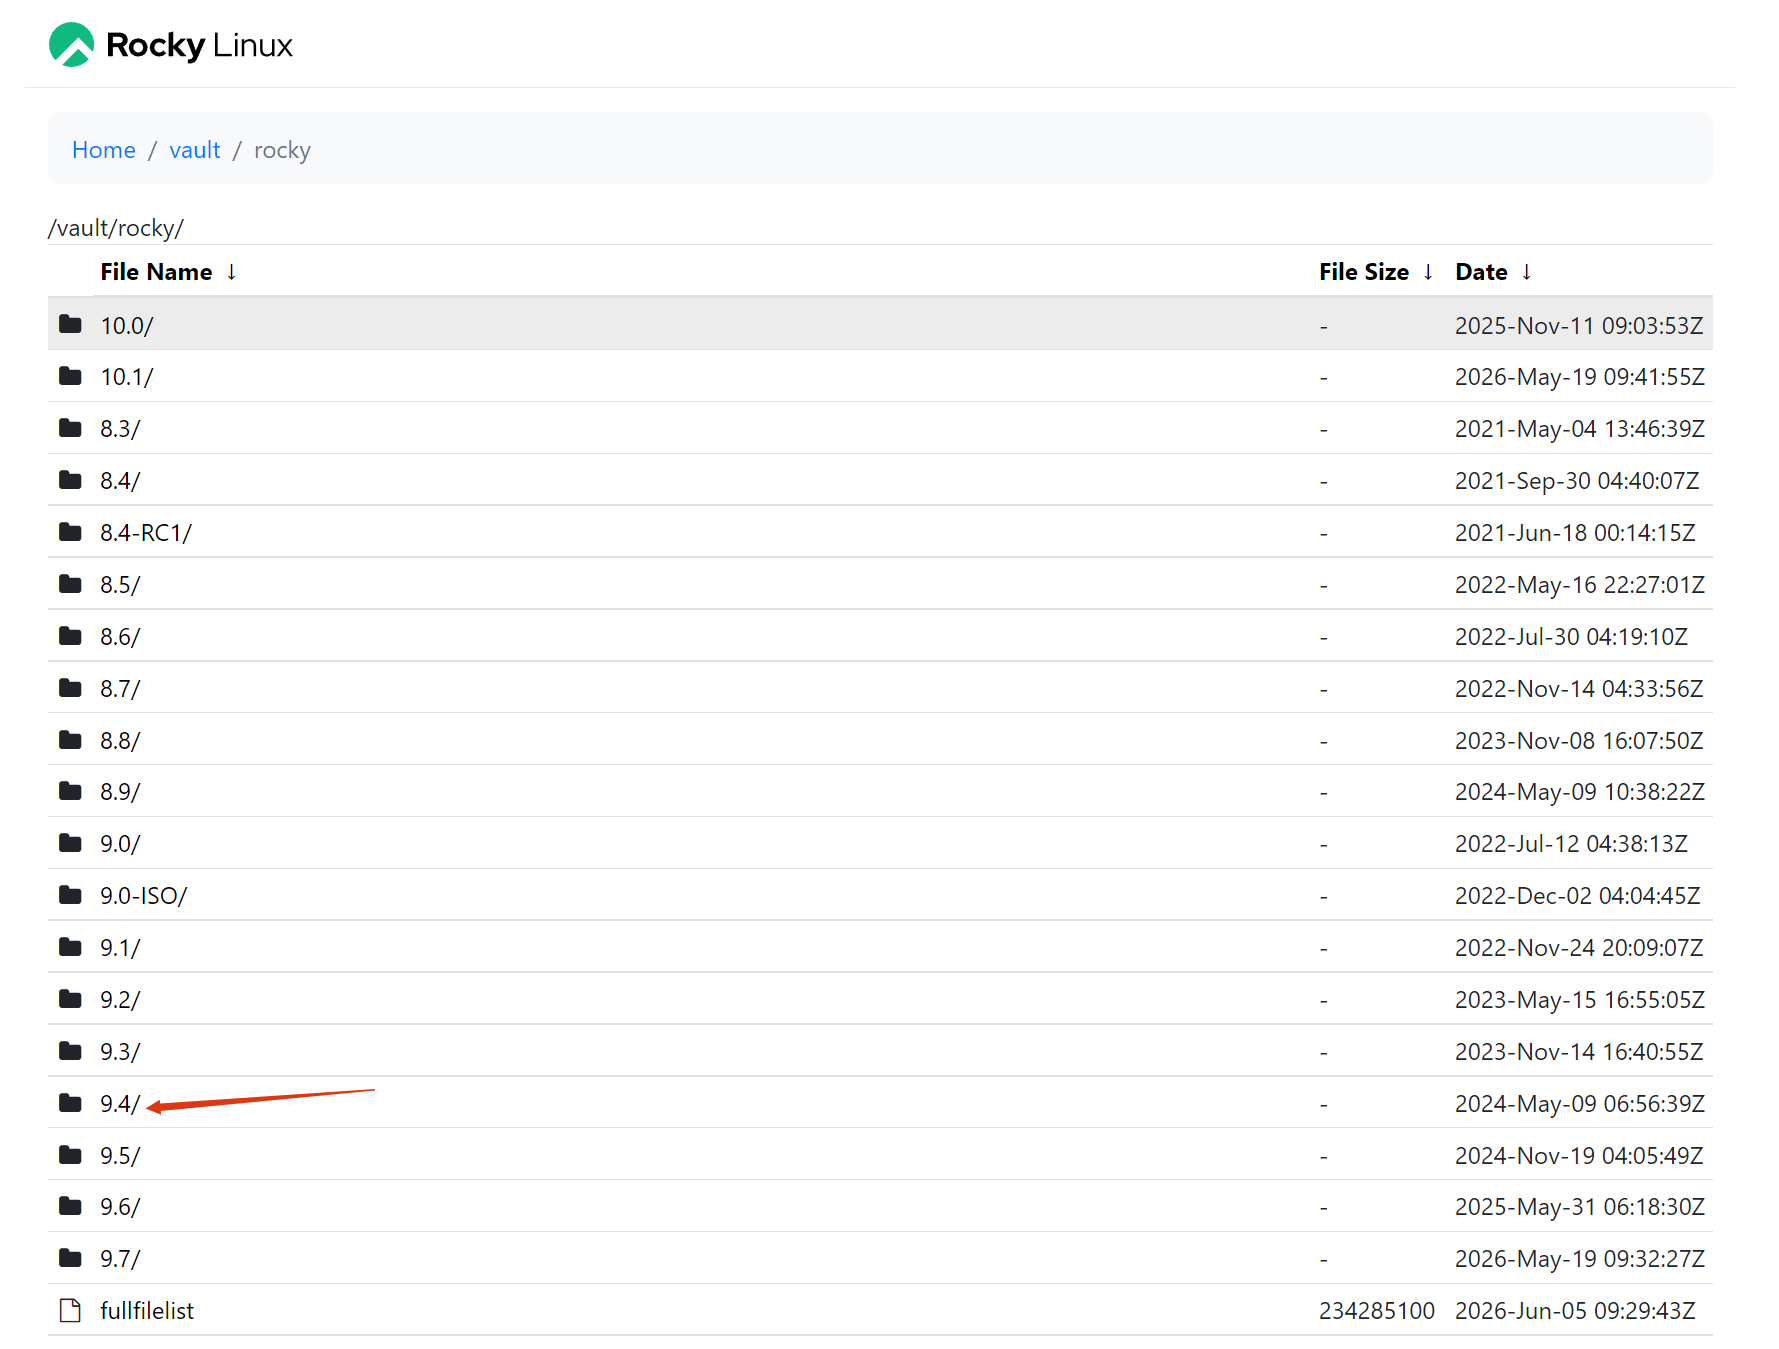
Task: Open the 9.7/ directory link
Action: coord(120,1259)
